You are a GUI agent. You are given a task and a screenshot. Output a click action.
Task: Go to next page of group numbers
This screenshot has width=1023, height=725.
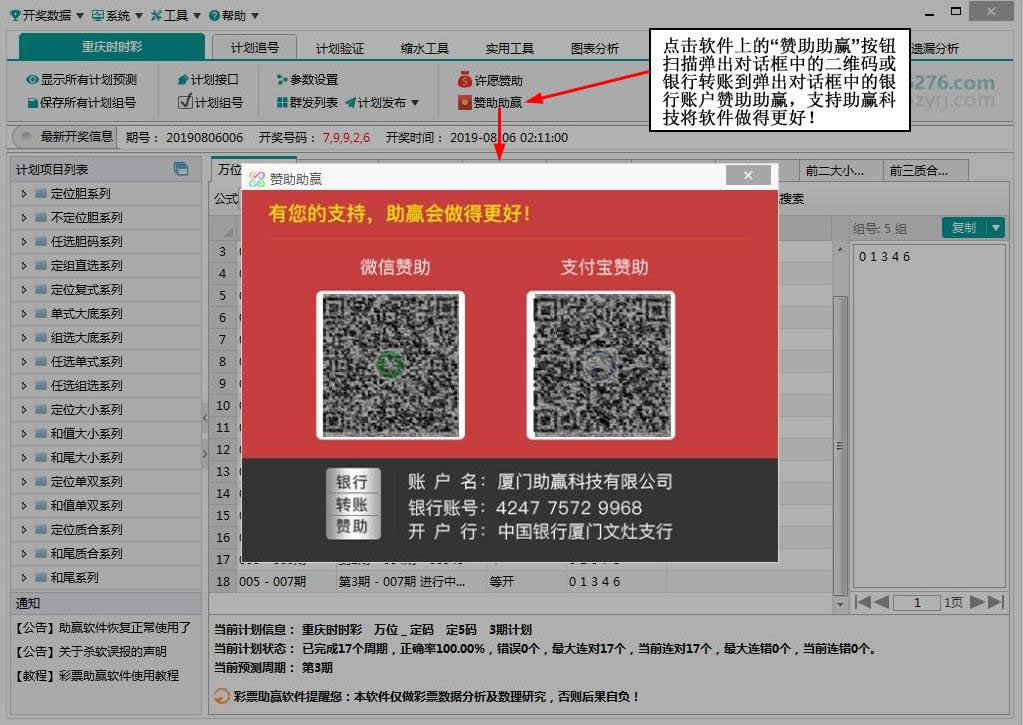(x=977, y=602)
